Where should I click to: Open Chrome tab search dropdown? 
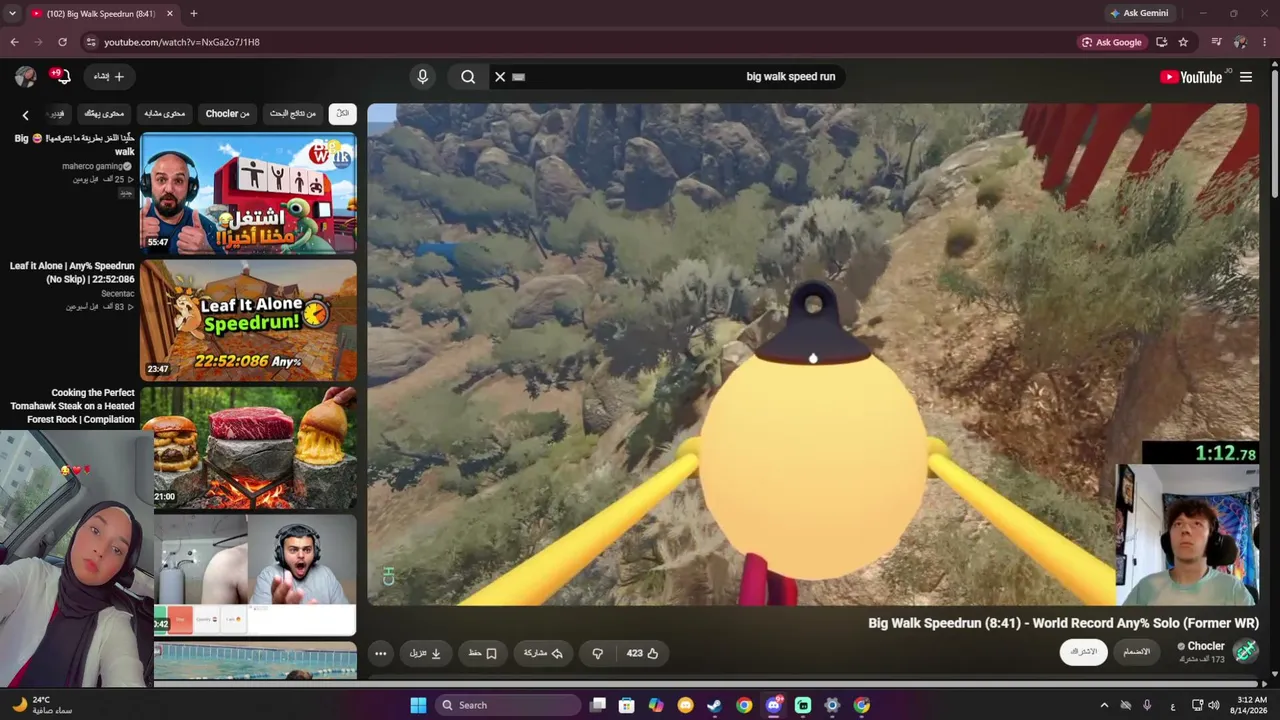[12, 13]
